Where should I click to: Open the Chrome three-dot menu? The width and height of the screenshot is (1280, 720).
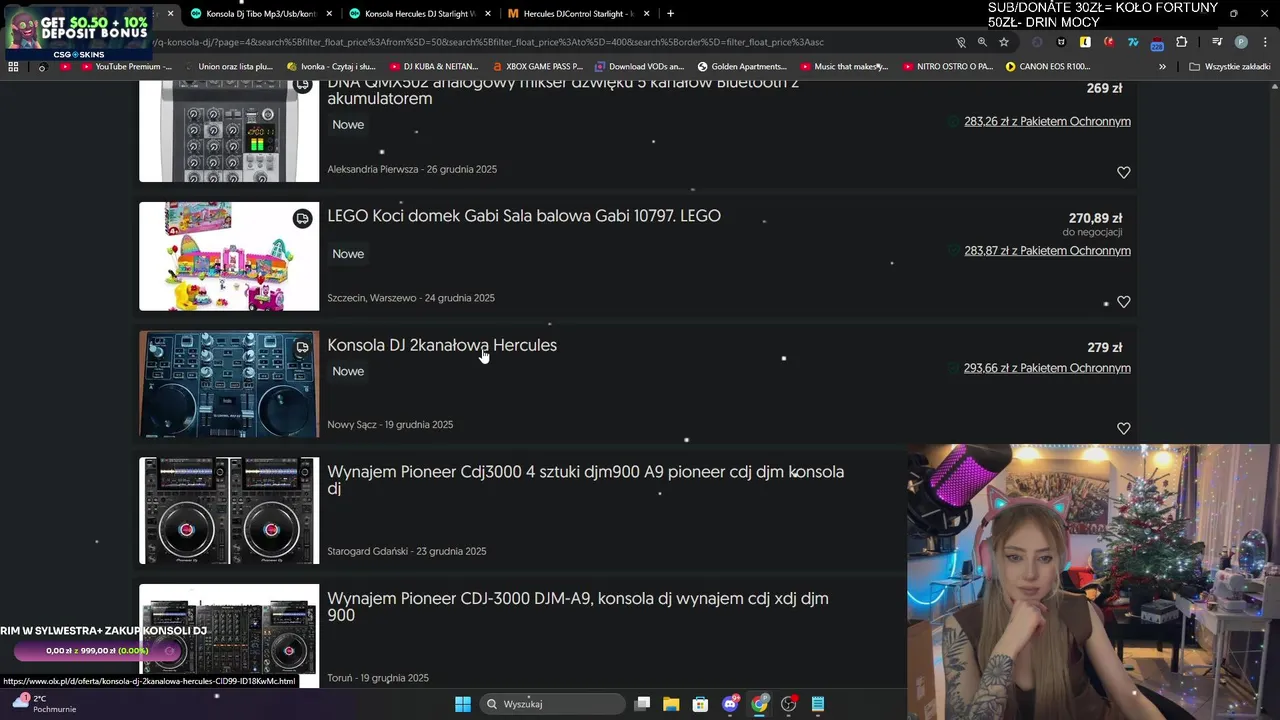(1263, 42)
